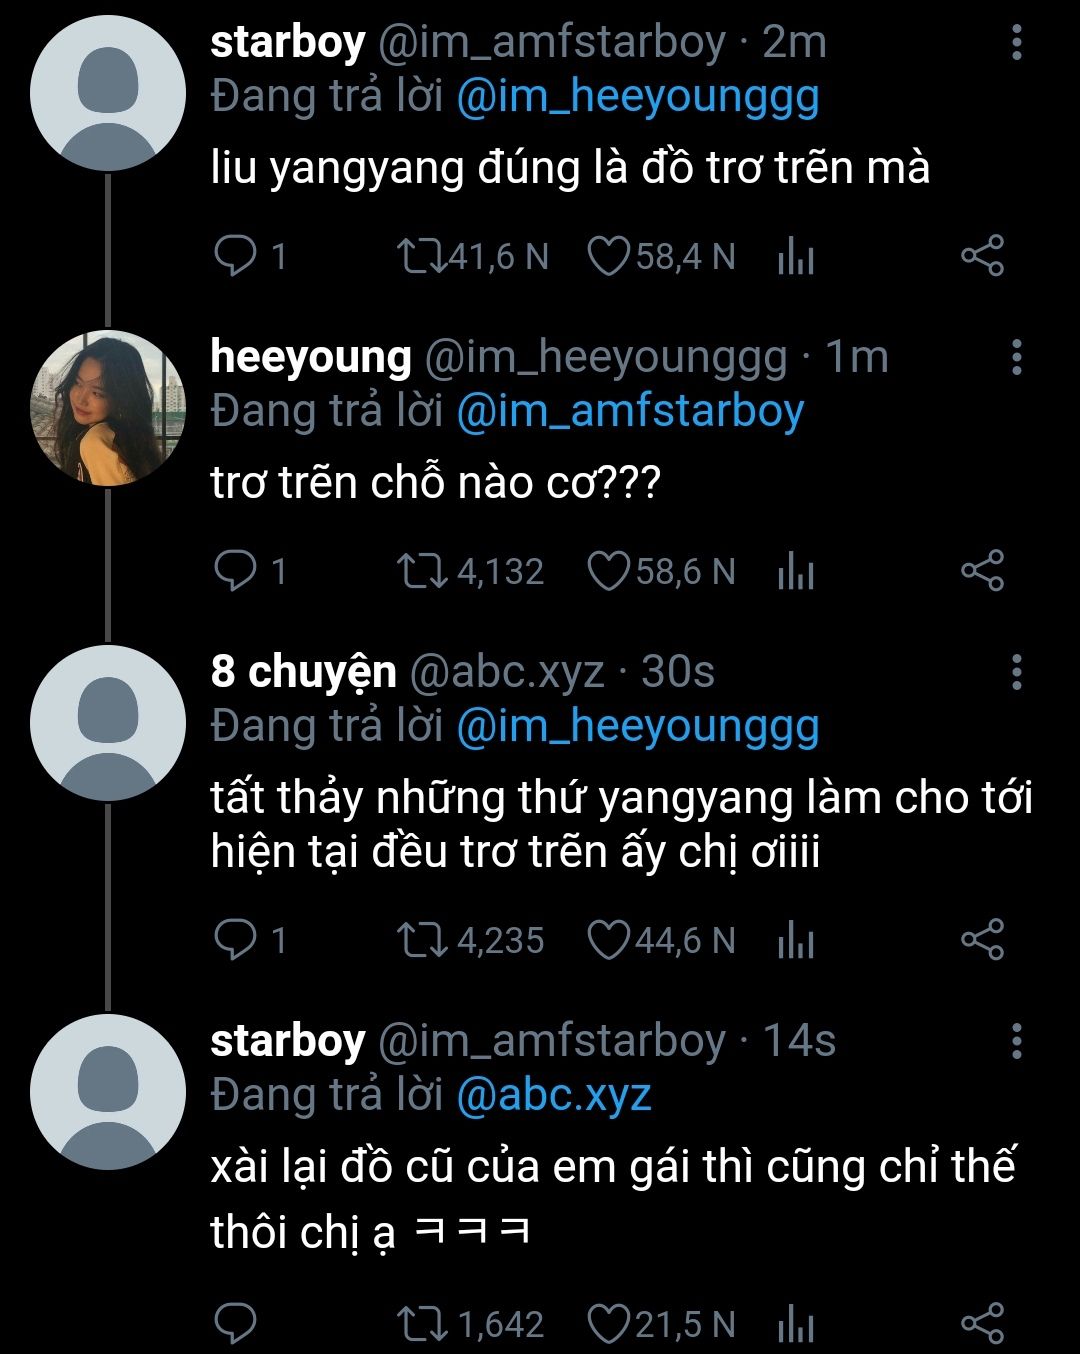This screenshot has width=1080, height=1354.
Task: Open more options on 8 chuyện's tweet
Action: click(x=1017, y=672)
